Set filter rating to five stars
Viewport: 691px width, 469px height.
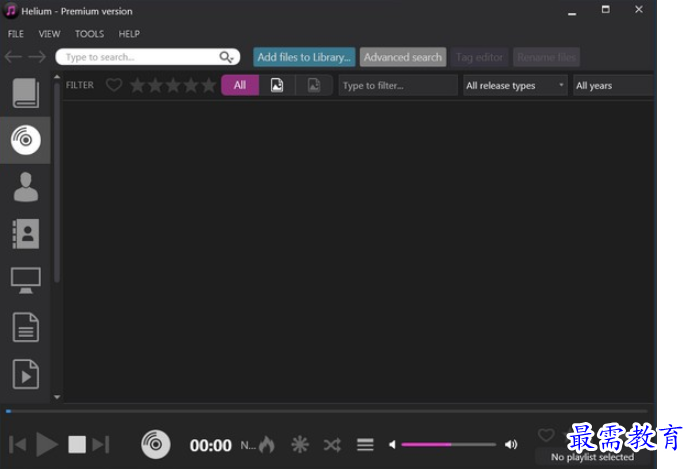point(208,85)
